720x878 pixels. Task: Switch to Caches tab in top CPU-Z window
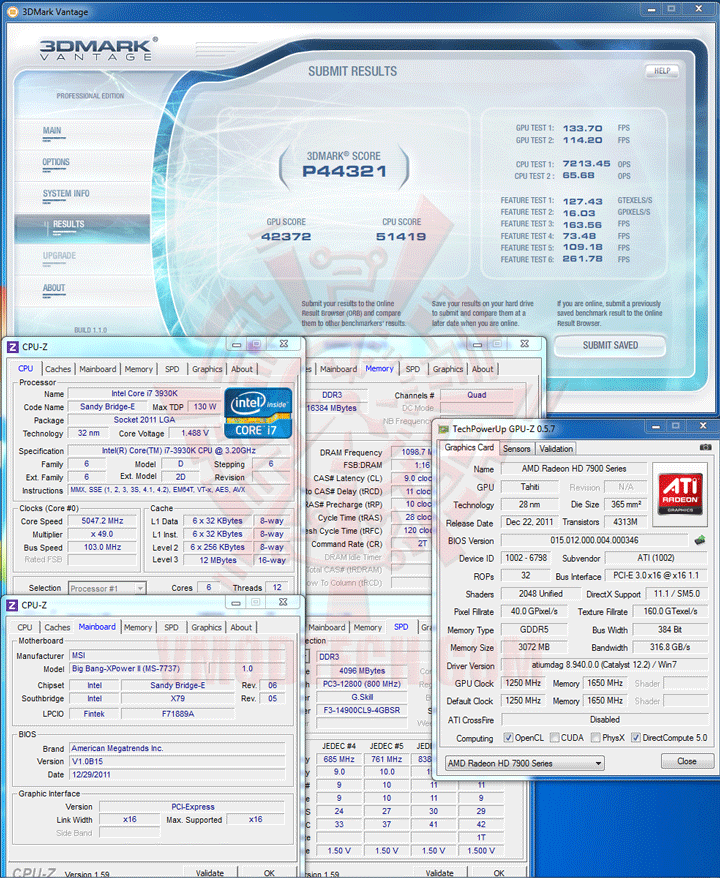58,369
